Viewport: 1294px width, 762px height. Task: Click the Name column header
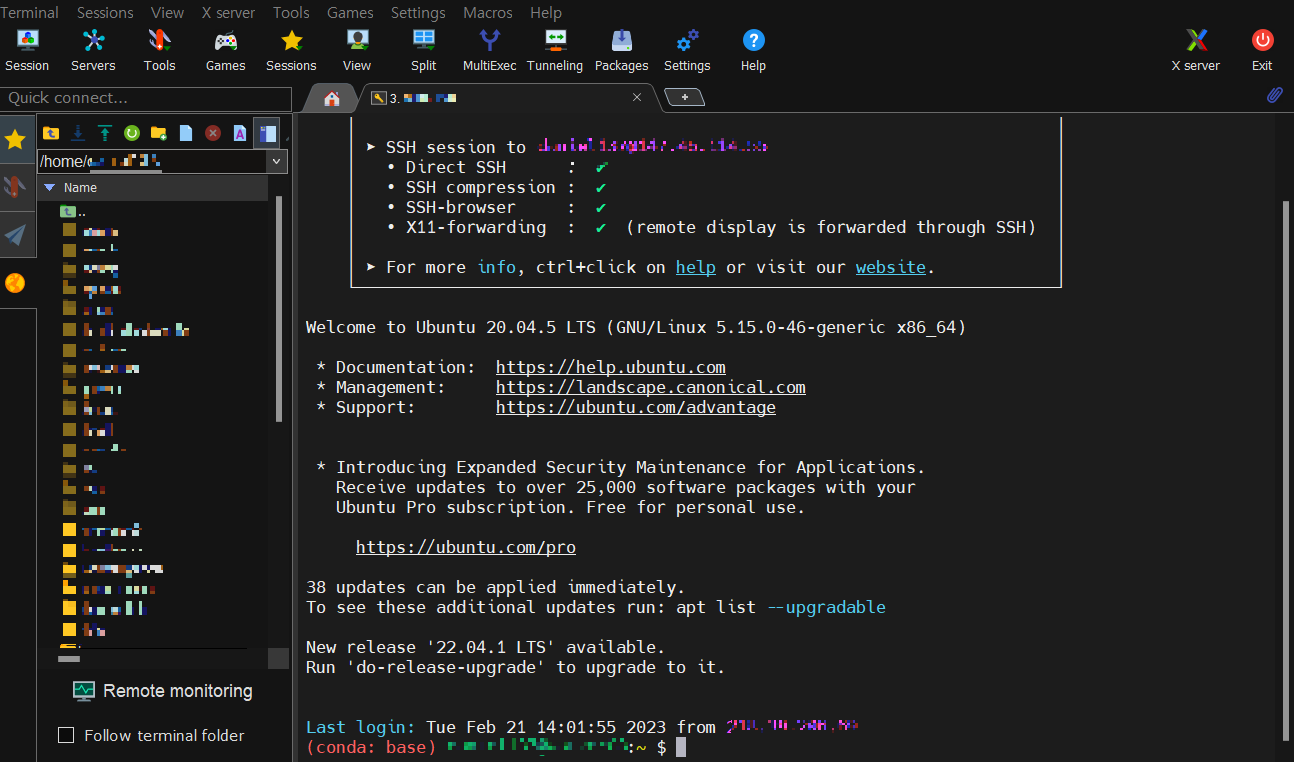coord(153,187)
